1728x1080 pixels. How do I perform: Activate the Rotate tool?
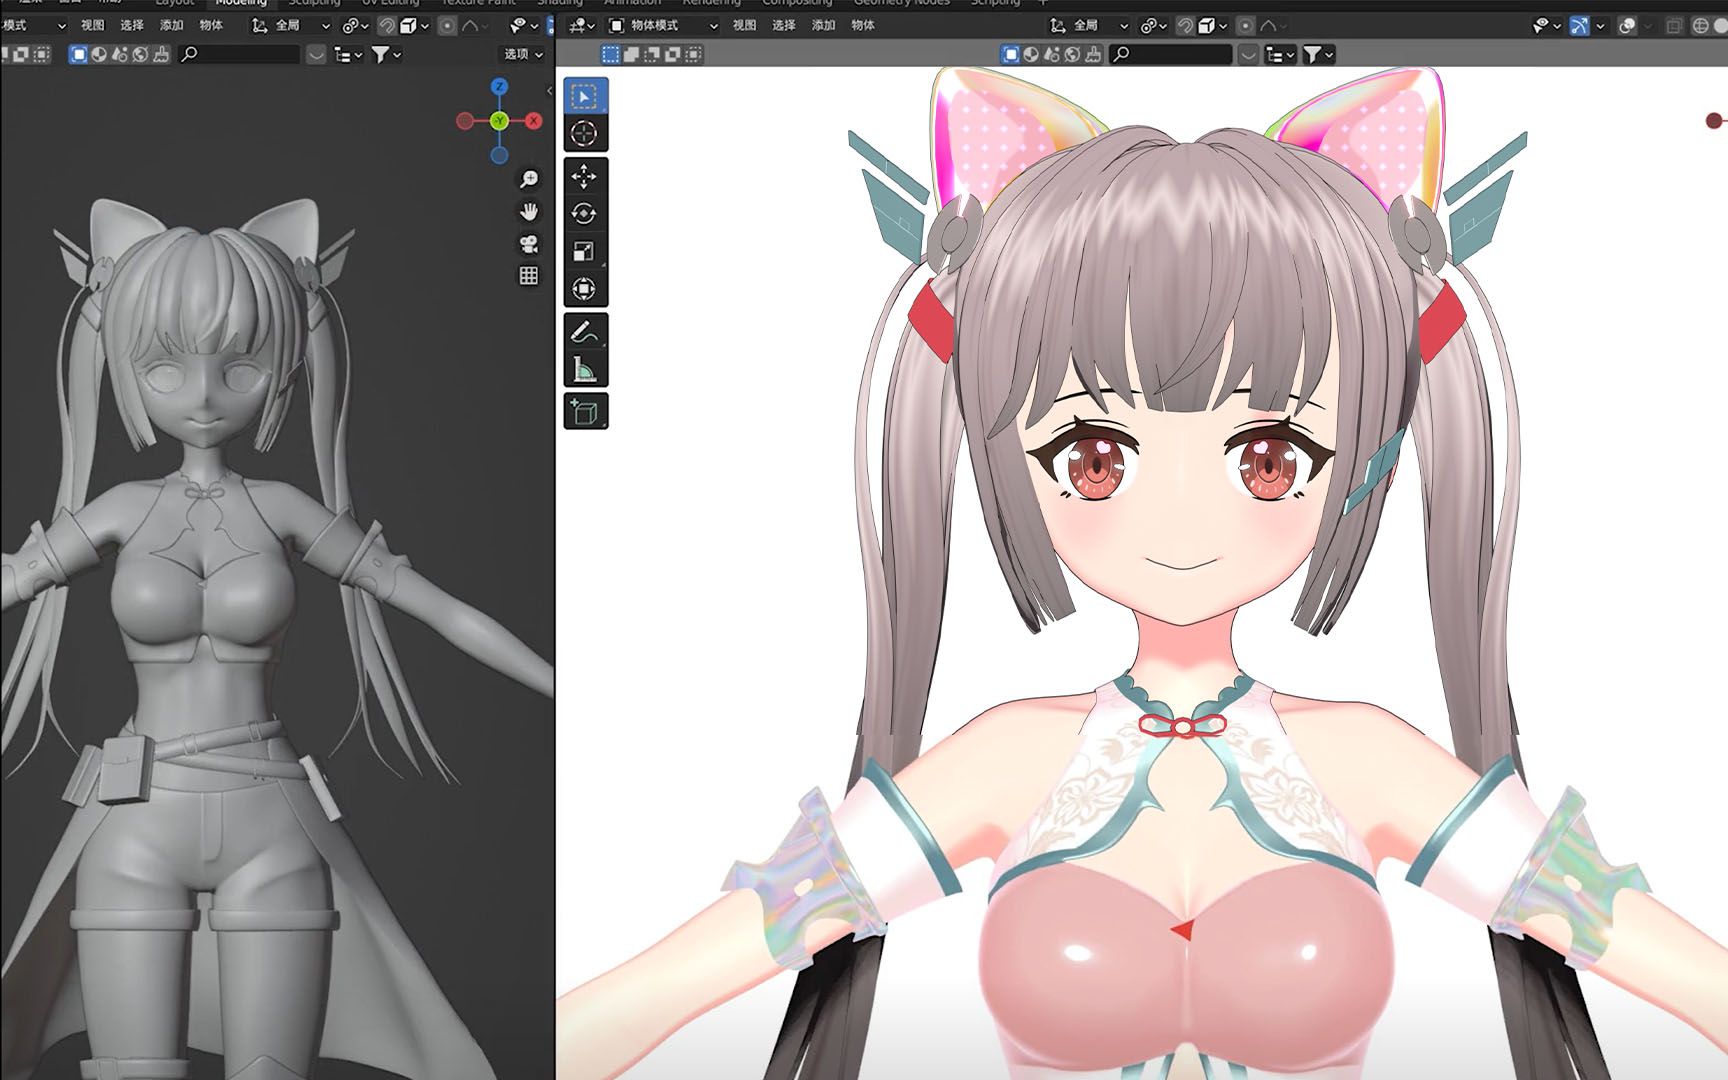coord(584,214)
